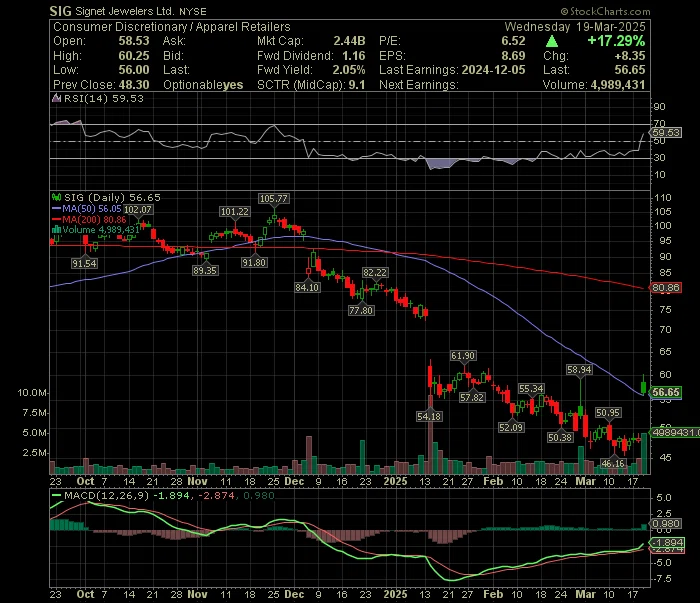This screenshot has width=700, height=603.
Task: Click the Open value 58.53
Action: [133, 41]
